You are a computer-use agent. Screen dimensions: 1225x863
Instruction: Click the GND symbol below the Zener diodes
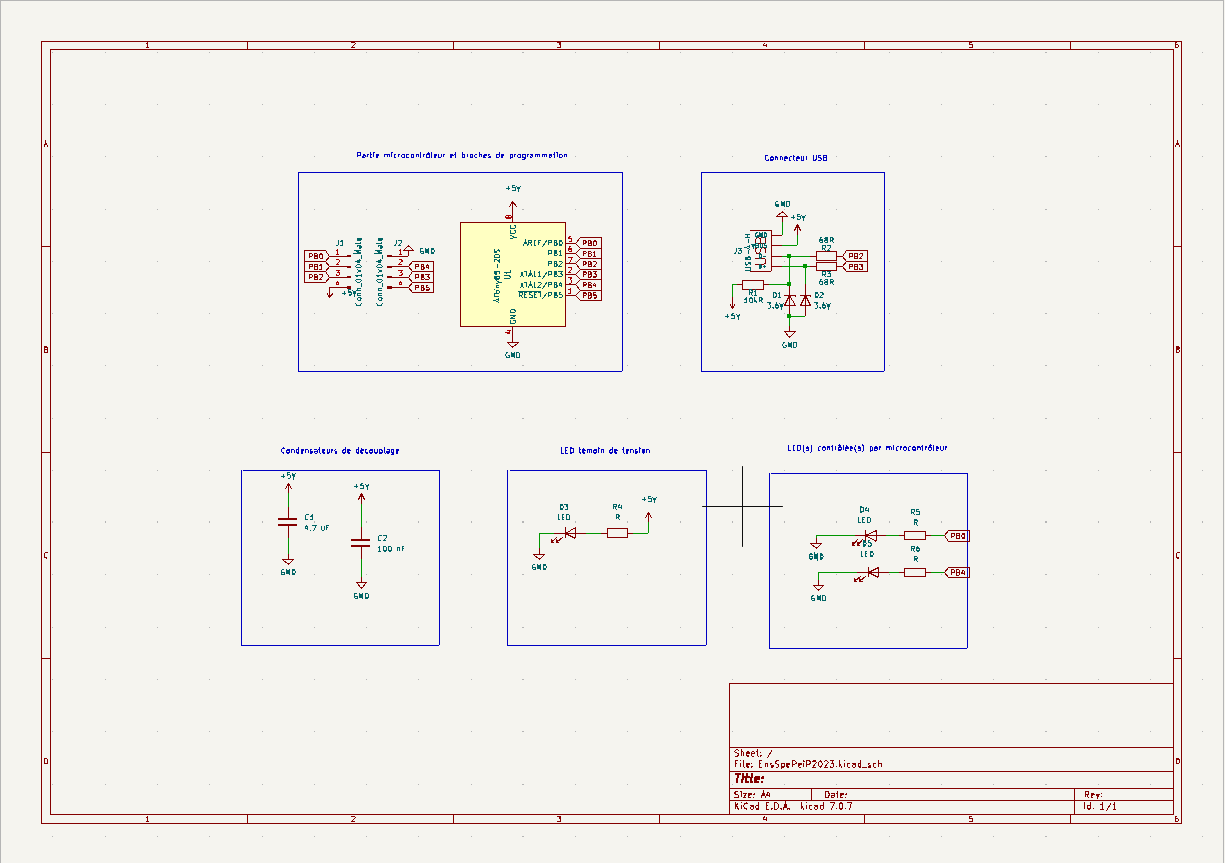(789, 335)
